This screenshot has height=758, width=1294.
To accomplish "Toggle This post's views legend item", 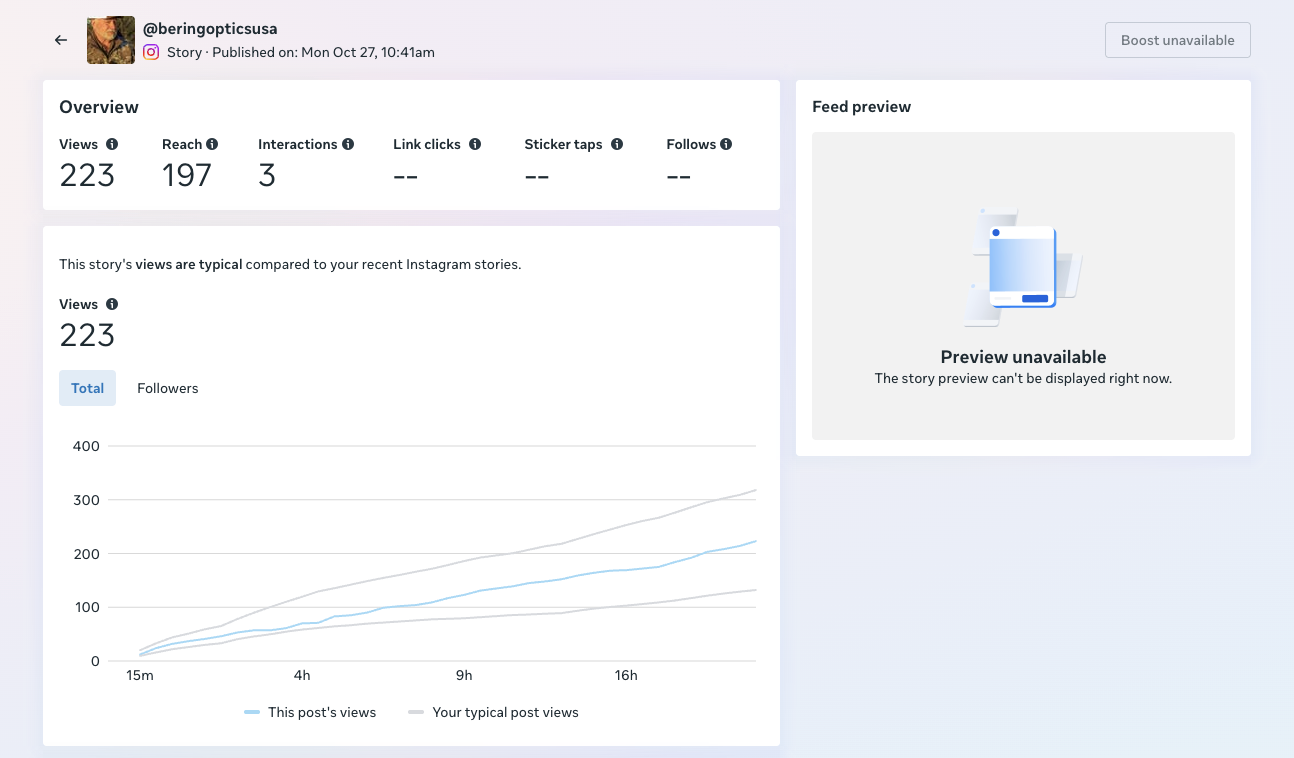I will tap(310, 712).
